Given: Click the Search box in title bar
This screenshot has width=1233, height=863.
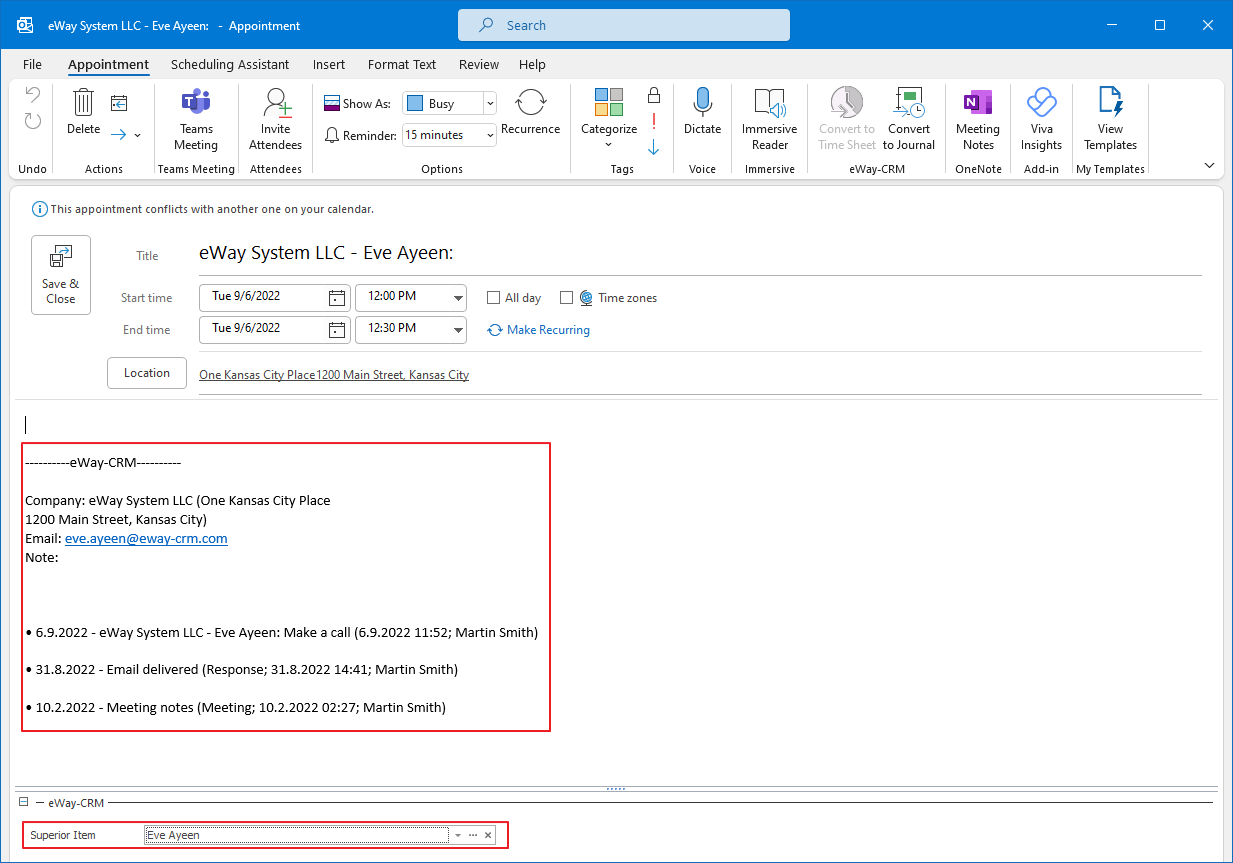Looking at the screenshot, I should coord(624,25).
